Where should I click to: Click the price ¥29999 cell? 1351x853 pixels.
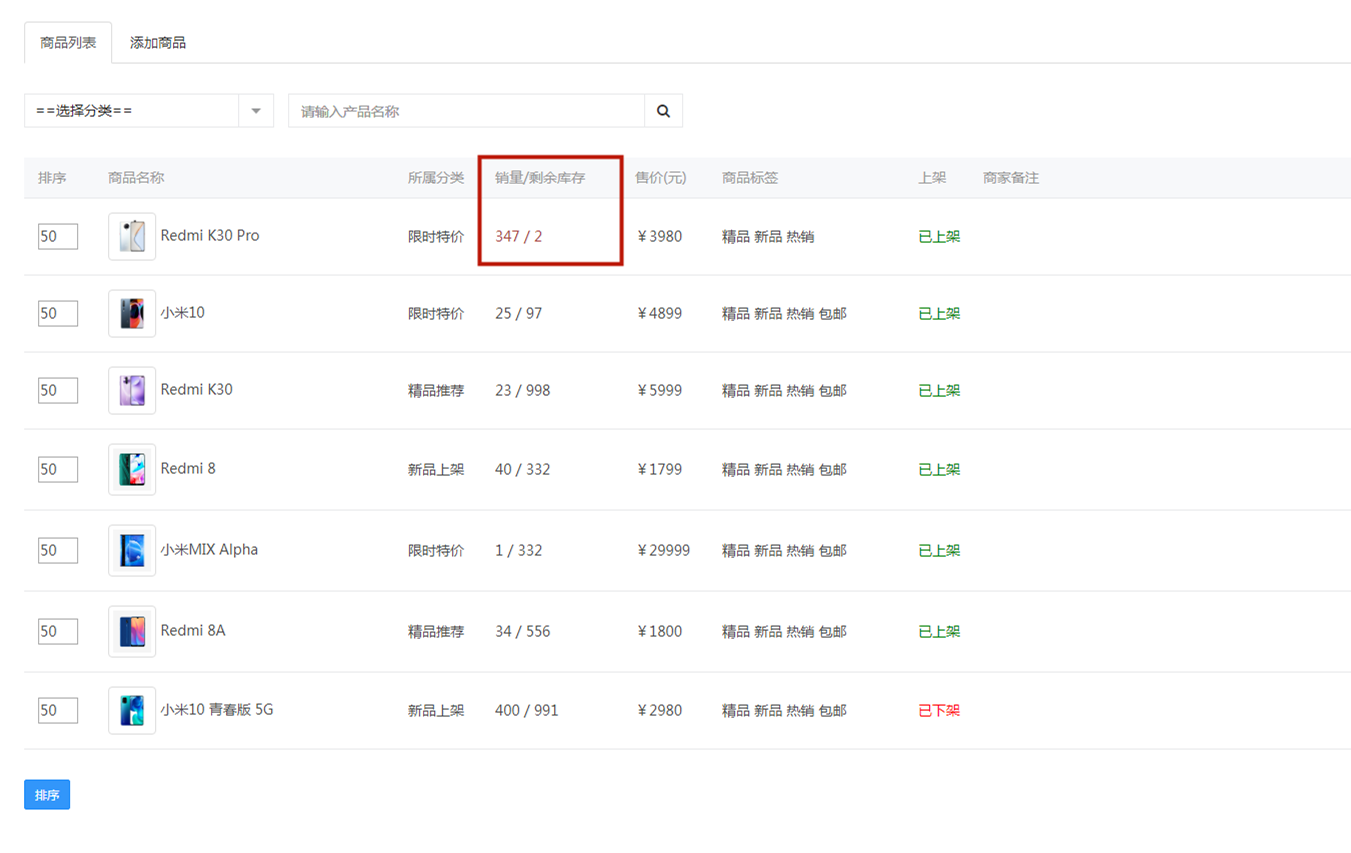coord(664,550)
